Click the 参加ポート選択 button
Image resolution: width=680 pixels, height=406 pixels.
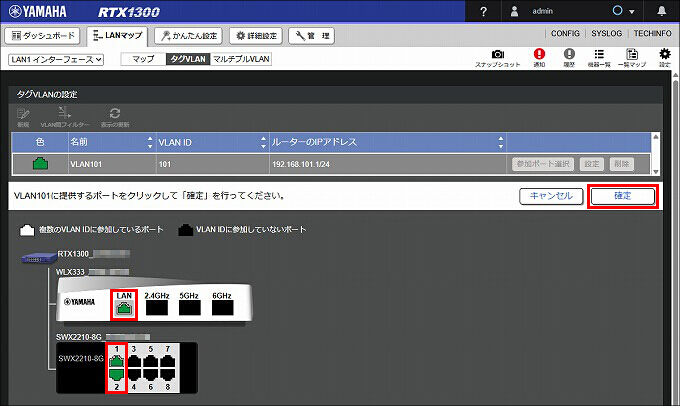click(543, 164)
